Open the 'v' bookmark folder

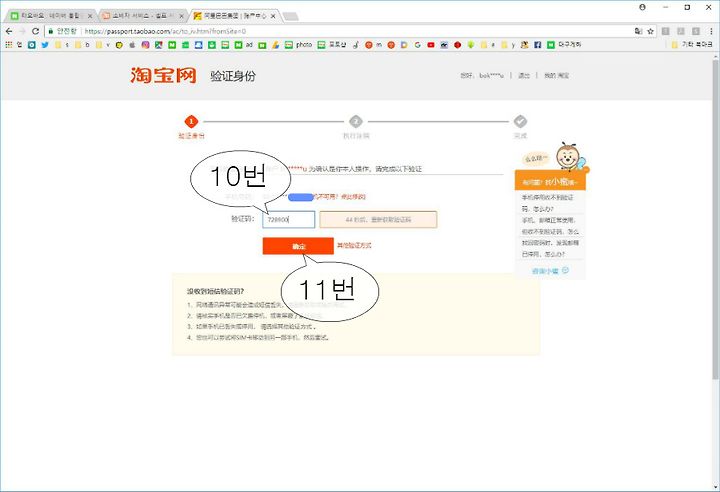point(103,45)
